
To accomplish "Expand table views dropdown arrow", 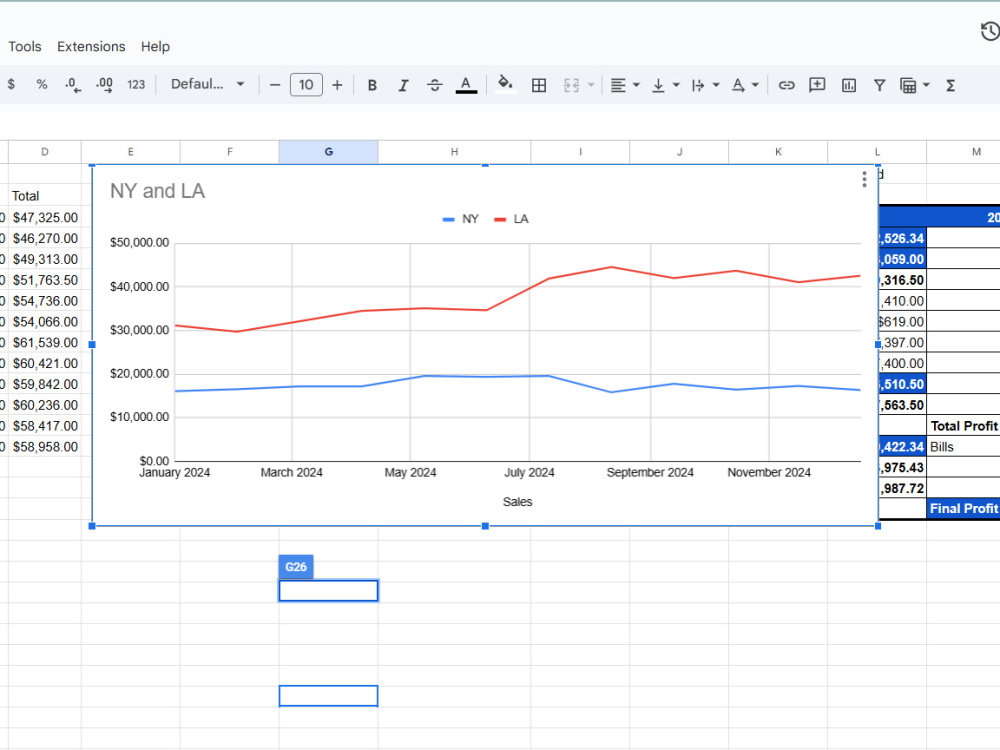I will 926,85.
